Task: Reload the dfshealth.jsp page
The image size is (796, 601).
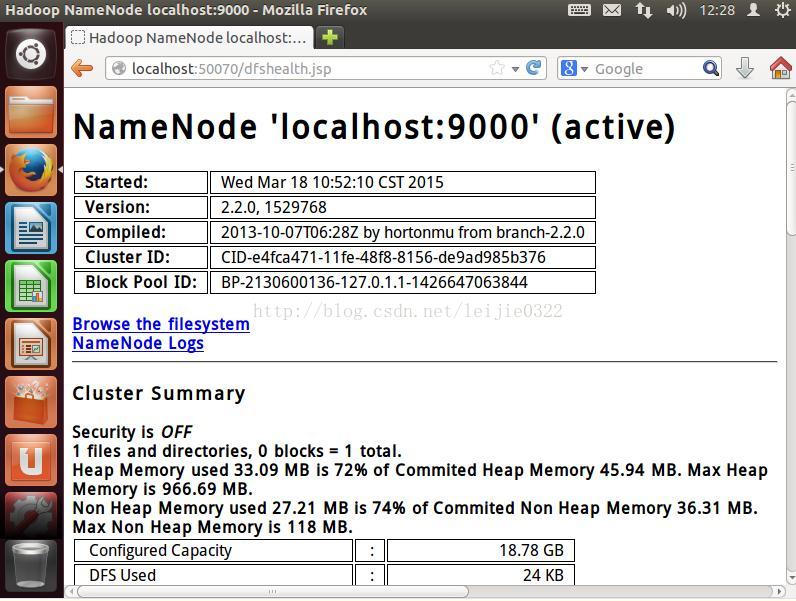Action: coord(534,68)
